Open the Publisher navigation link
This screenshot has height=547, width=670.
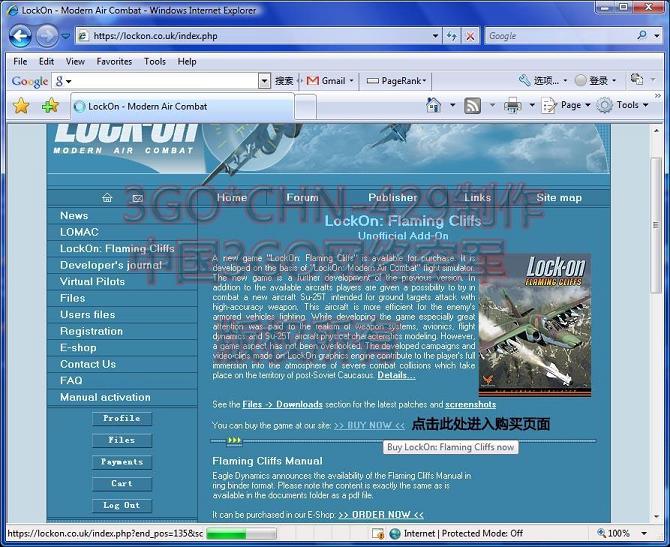pyautogui.click(x=392, y=198)
